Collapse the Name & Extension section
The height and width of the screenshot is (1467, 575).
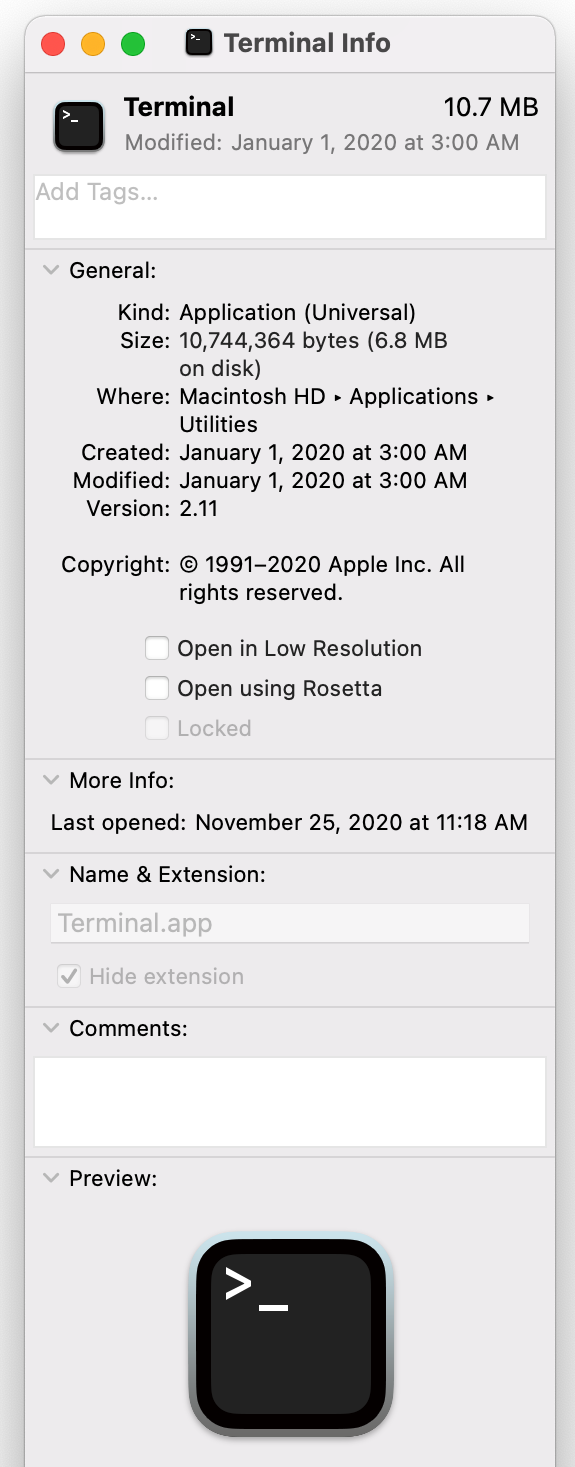pos(51,874)
